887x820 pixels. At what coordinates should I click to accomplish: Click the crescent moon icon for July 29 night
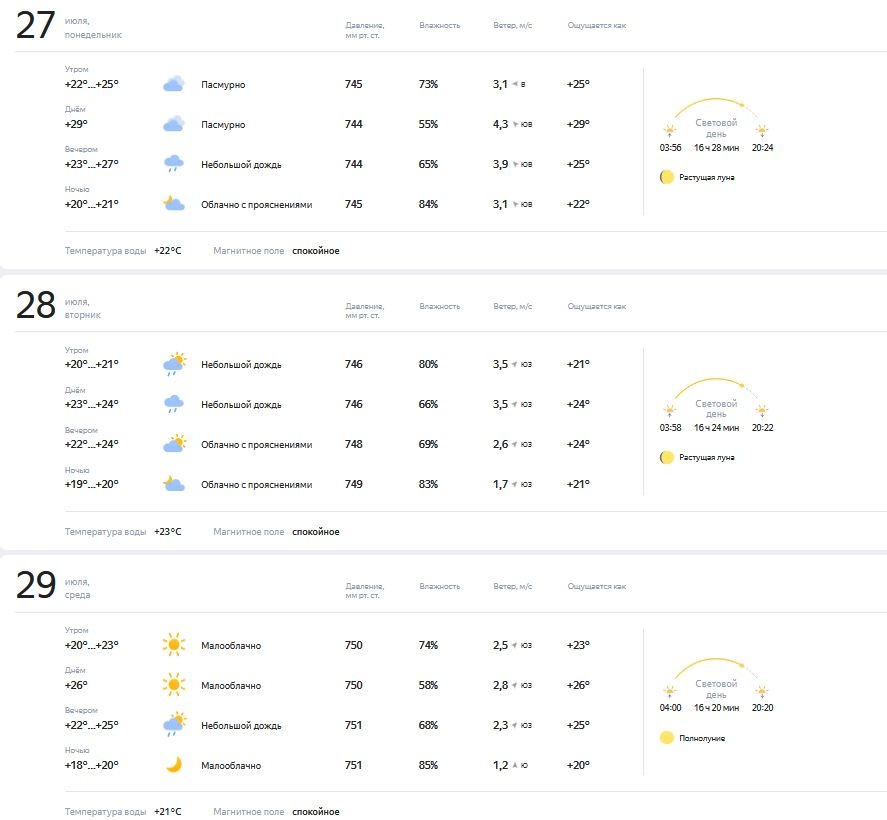pyautogui.click(x=174, y=765)
